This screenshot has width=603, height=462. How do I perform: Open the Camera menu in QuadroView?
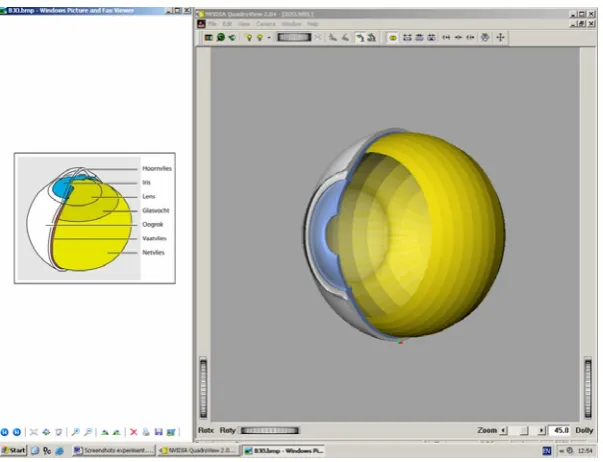pyautogui.click(x=265, y=24)
